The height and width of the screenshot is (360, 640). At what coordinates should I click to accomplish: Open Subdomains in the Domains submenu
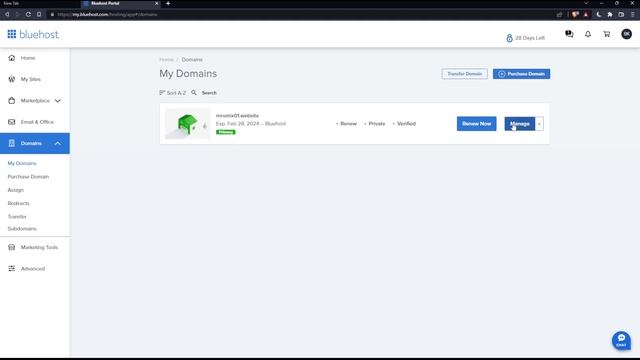[22, 229]
